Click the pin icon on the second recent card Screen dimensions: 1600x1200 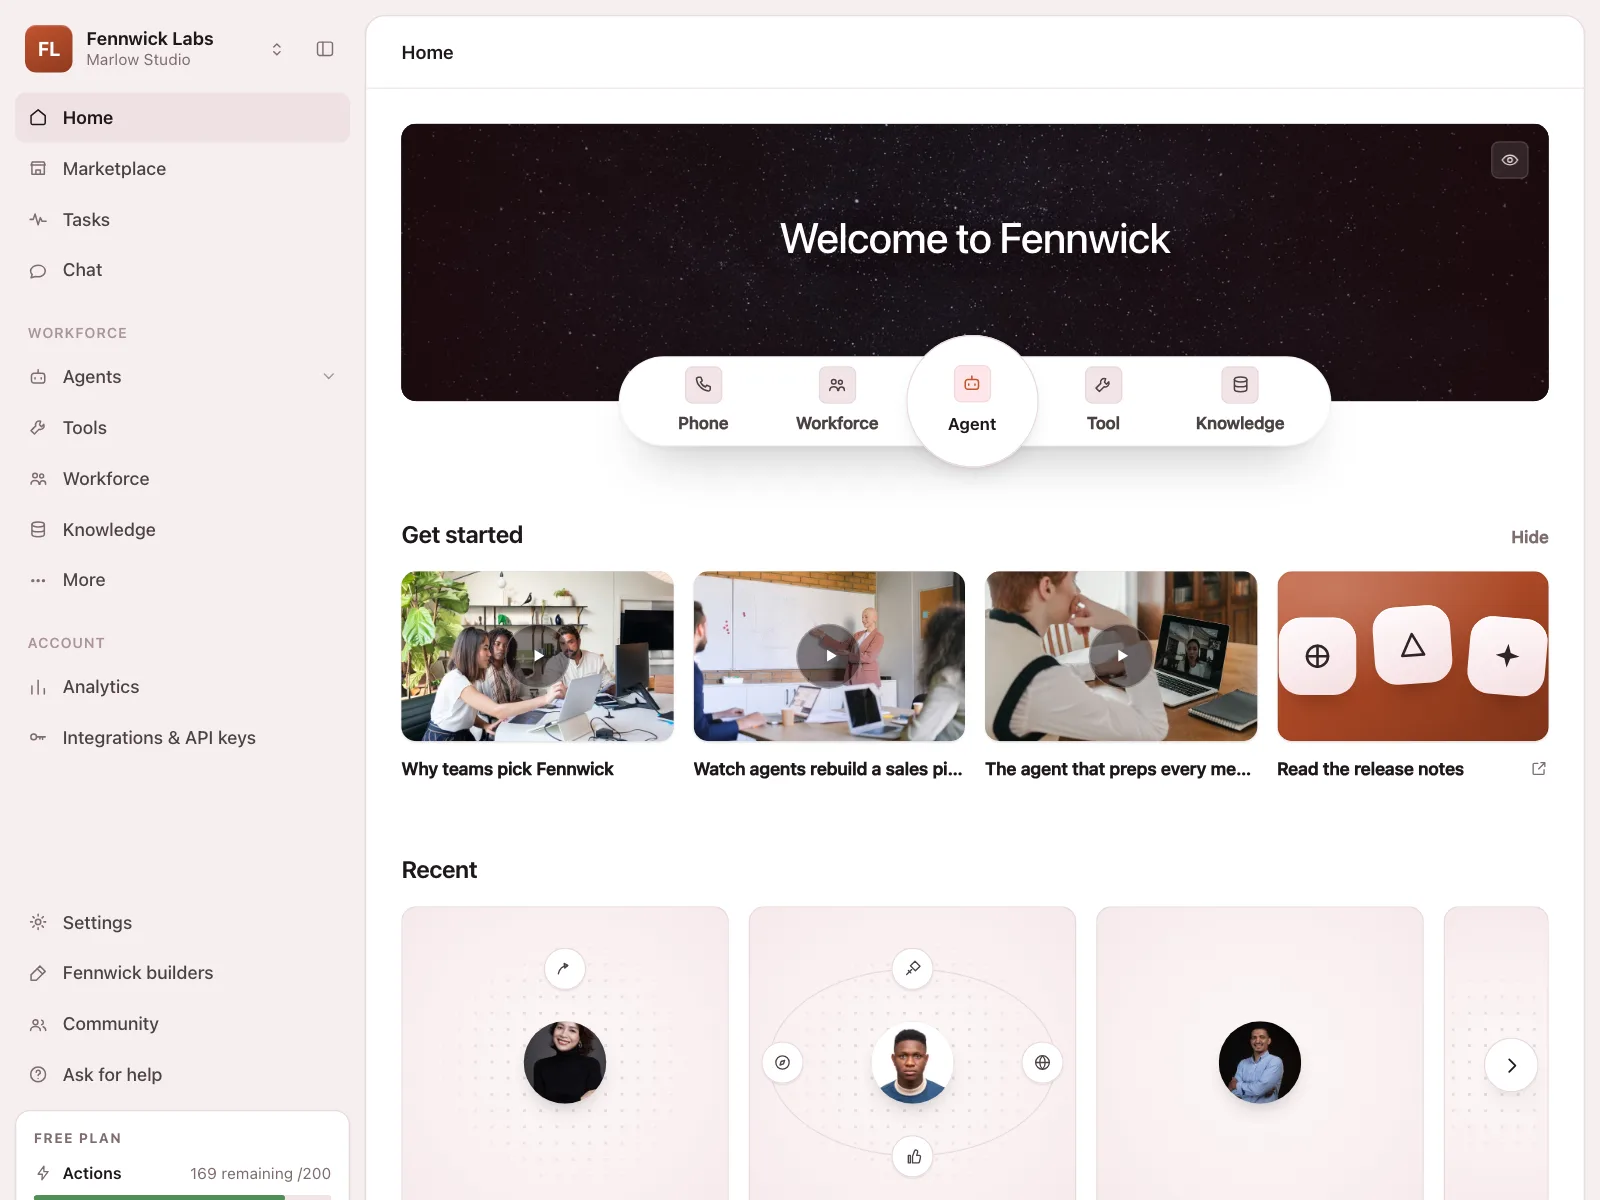click(x=913, y=968)
